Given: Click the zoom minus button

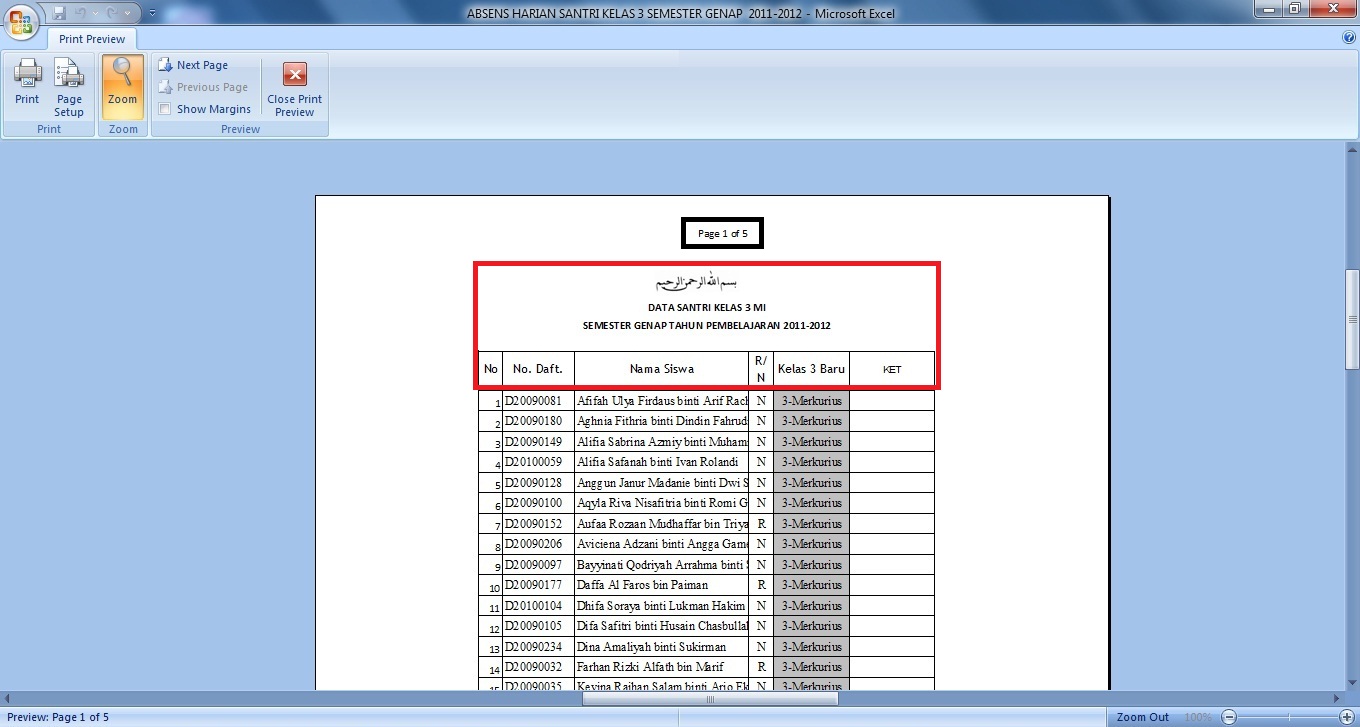Looking at the screenshot, I should 1230,717.
